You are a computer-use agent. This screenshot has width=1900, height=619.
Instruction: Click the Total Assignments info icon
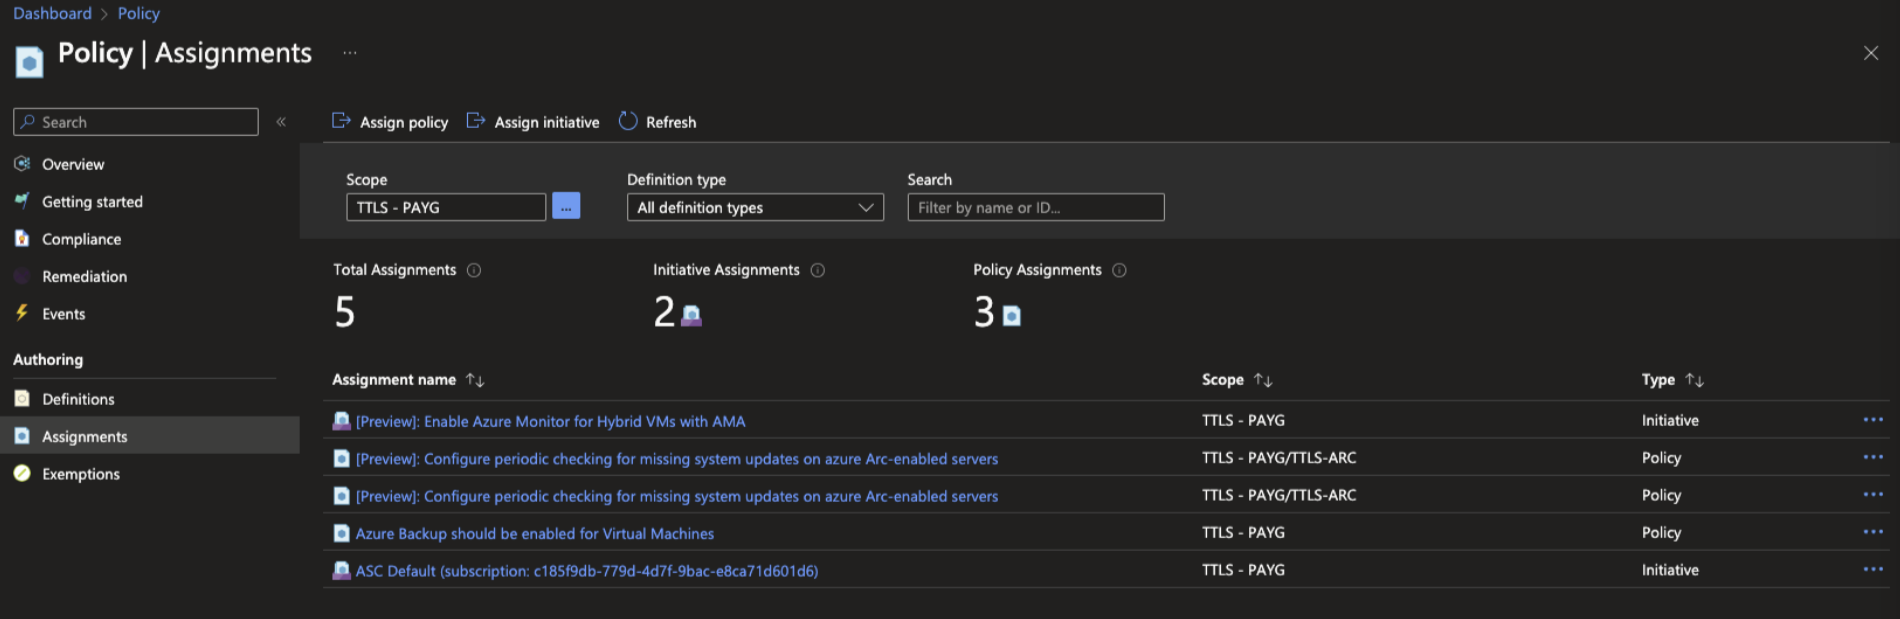point(474,270)
